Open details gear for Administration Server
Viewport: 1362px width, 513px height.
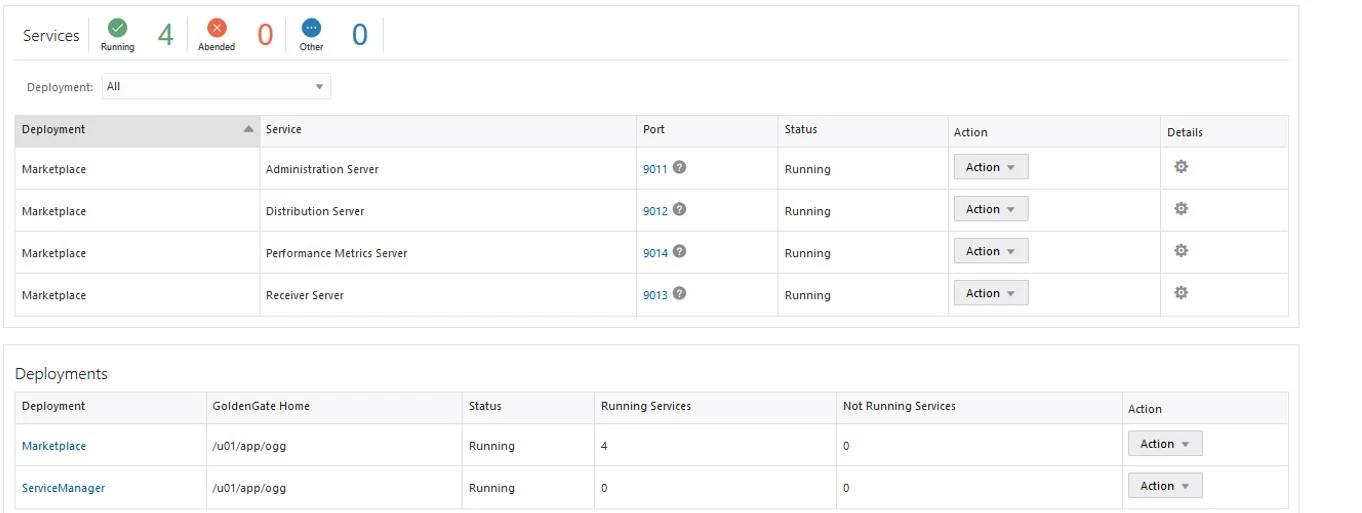[x=1180, y=167]
